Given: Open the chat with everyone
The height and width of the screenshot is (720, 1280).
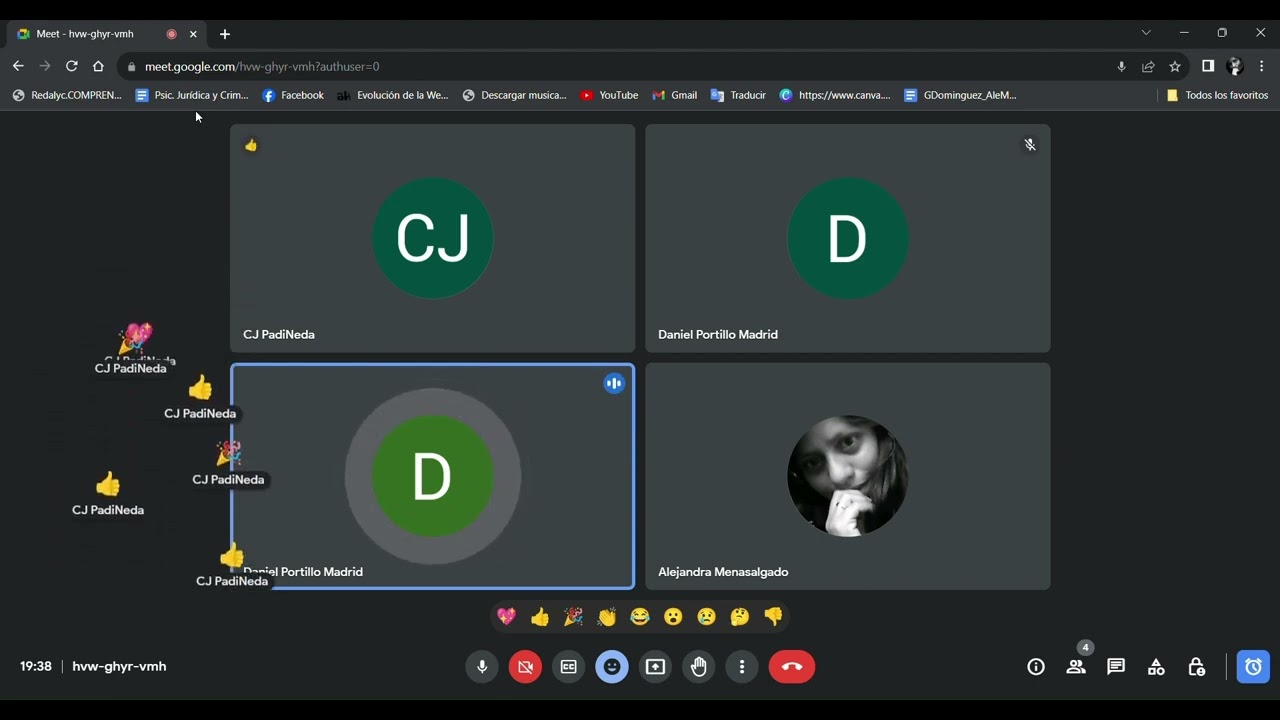Looking at the screenshot, I should click(1116, 667).
